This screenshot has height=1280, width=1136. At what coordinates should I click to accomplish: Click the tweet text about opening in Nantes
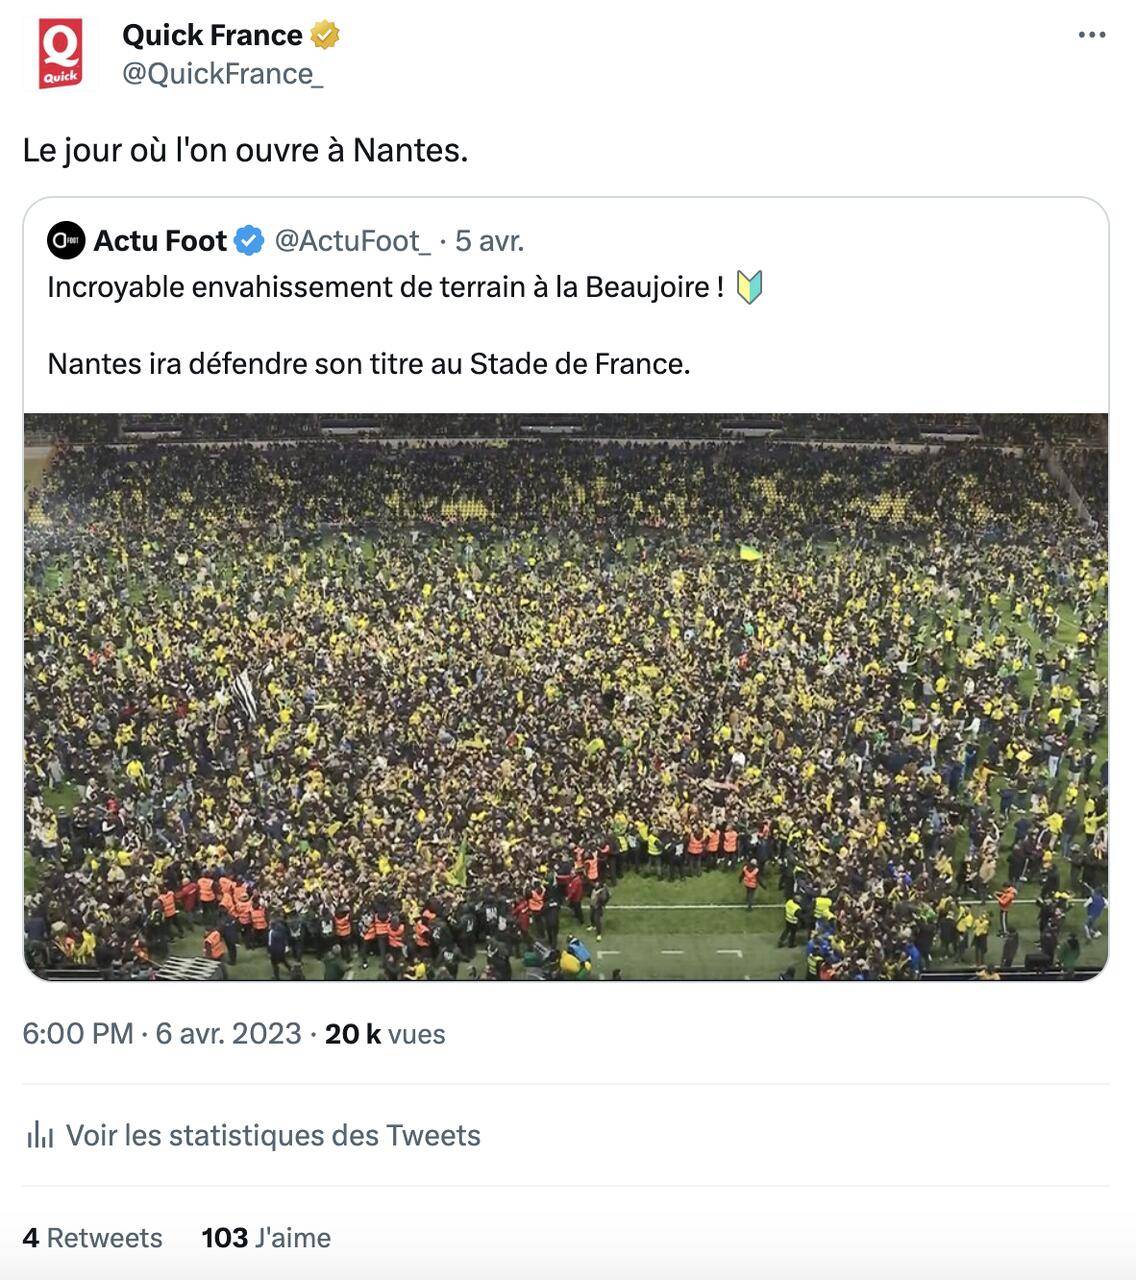coord(245,150)
